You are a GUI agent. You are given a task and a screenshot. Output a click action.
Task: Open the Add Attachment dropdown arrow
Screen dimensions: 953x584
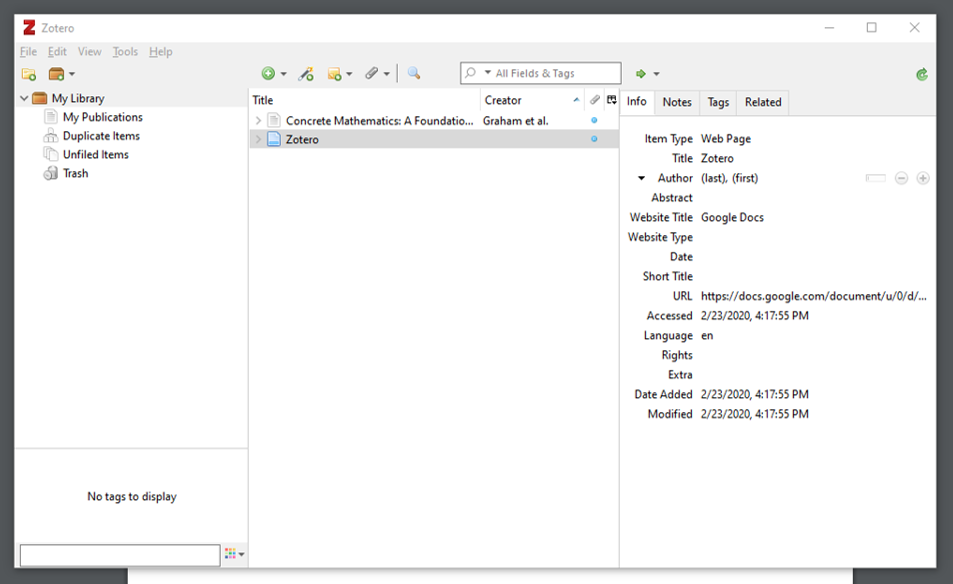(x=387, y=74)
